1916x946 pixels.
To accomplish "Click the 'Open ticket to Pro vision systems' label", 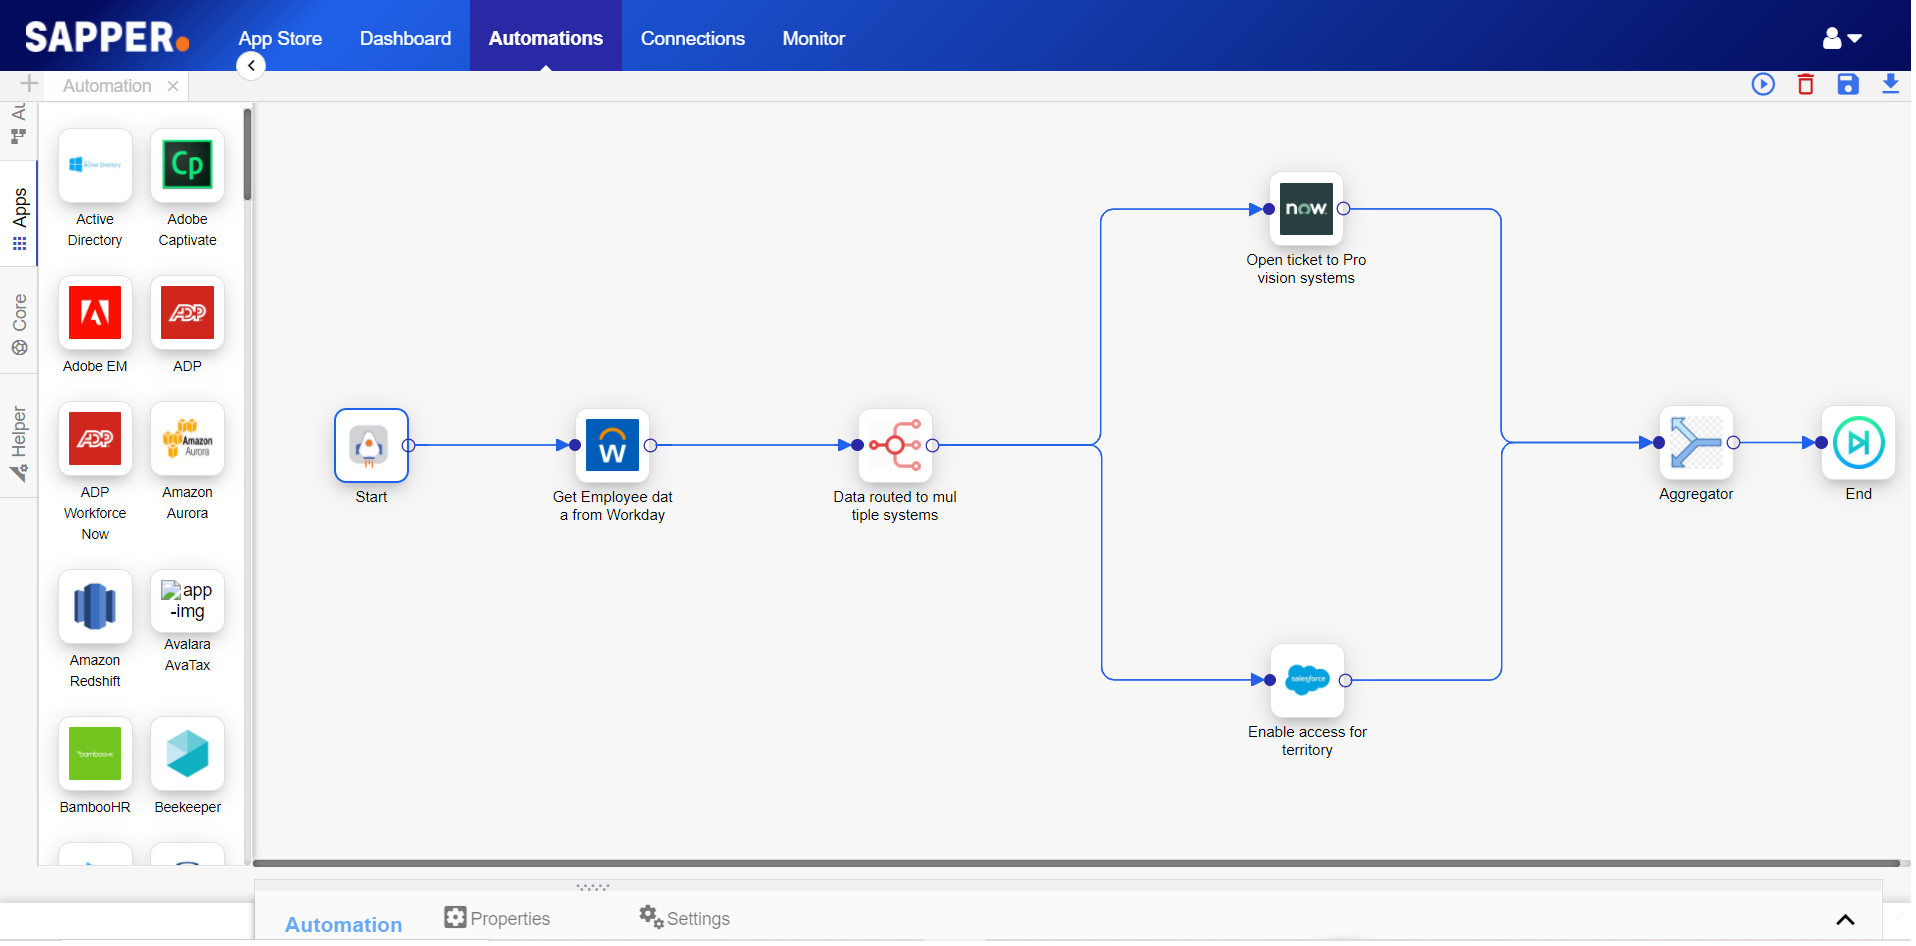I will 1306,269.
